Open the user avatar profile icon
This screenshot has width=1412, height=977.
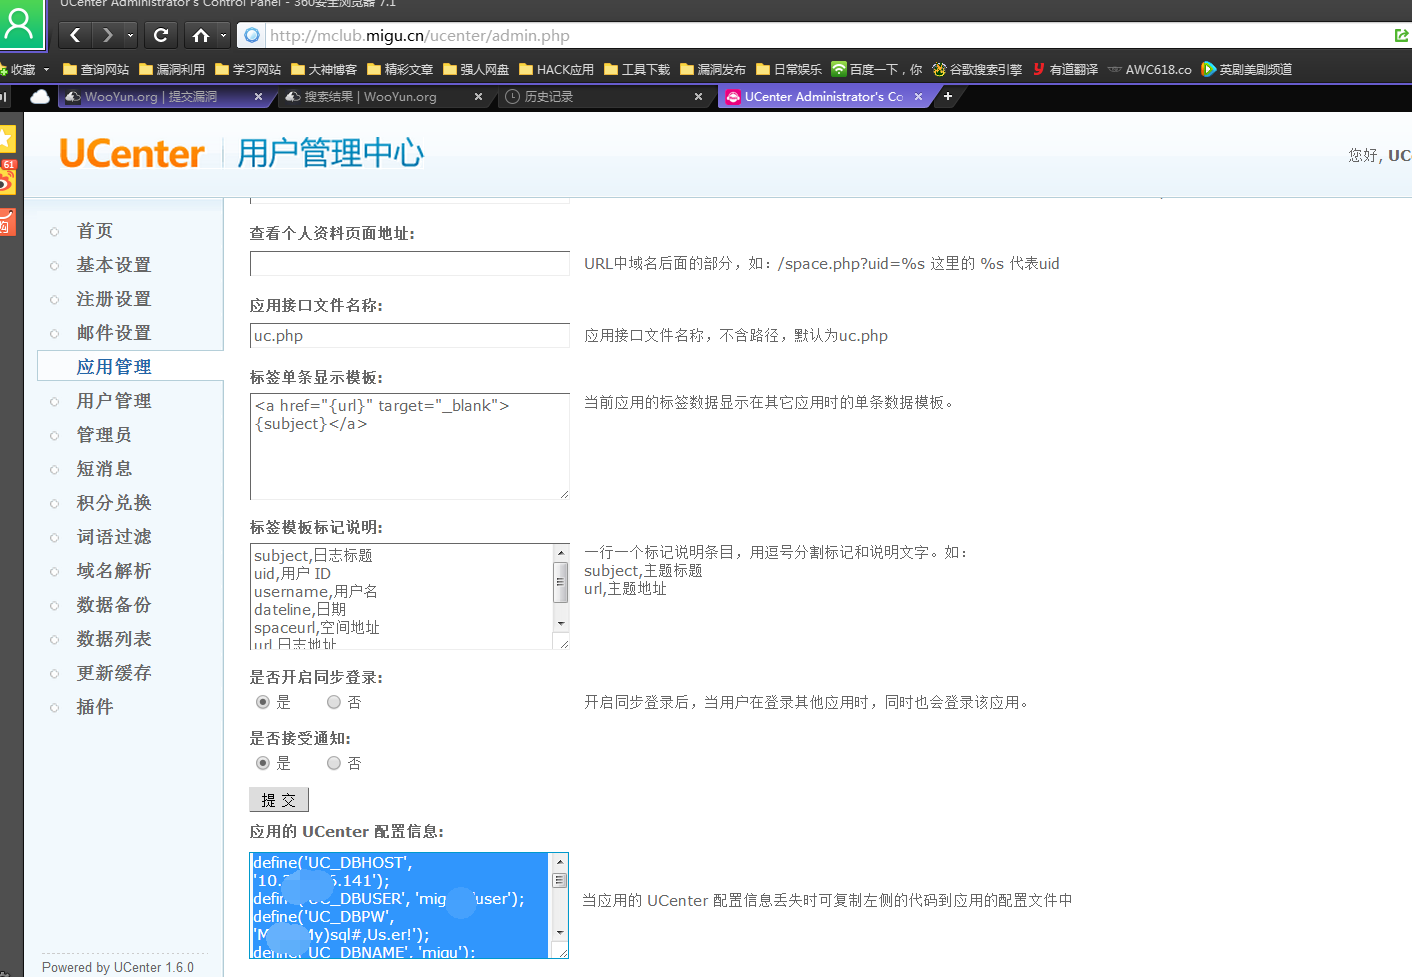20,23
